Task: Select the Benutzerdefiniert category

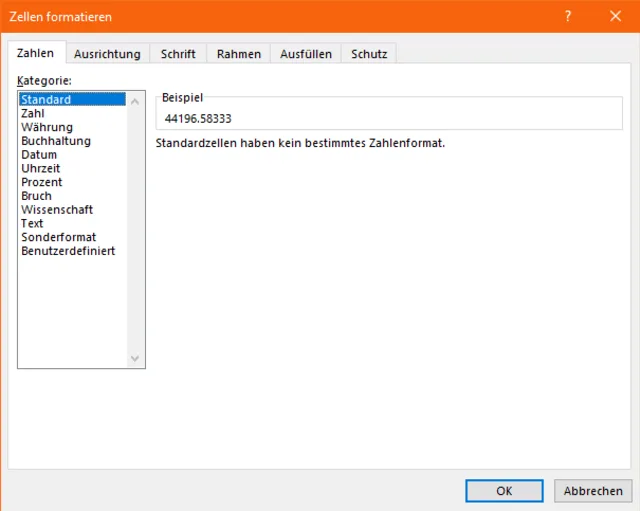Action: tap(72, 251)
